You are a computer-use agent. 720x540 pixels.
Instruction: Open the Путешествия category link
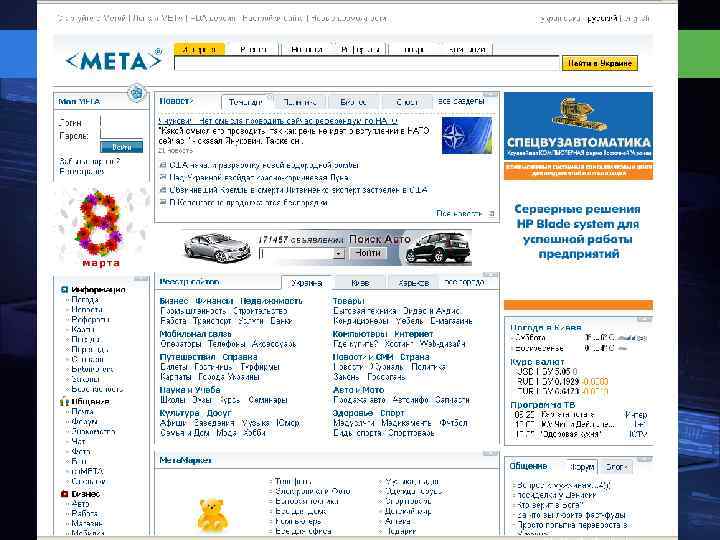click(187, 357)
